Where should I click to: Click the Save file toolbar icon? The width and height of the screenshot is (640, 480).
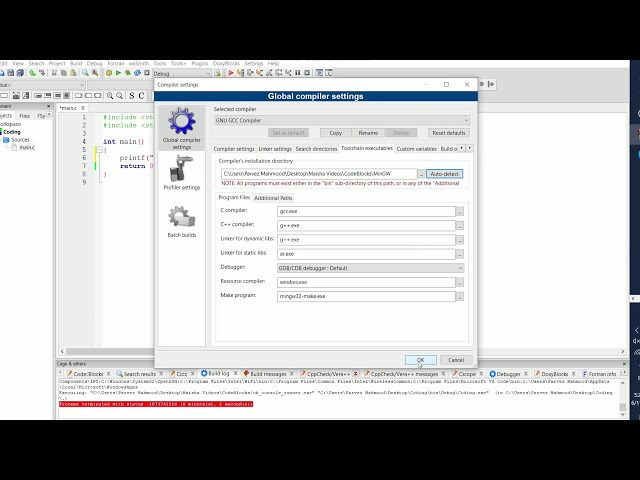pos(11,73)
